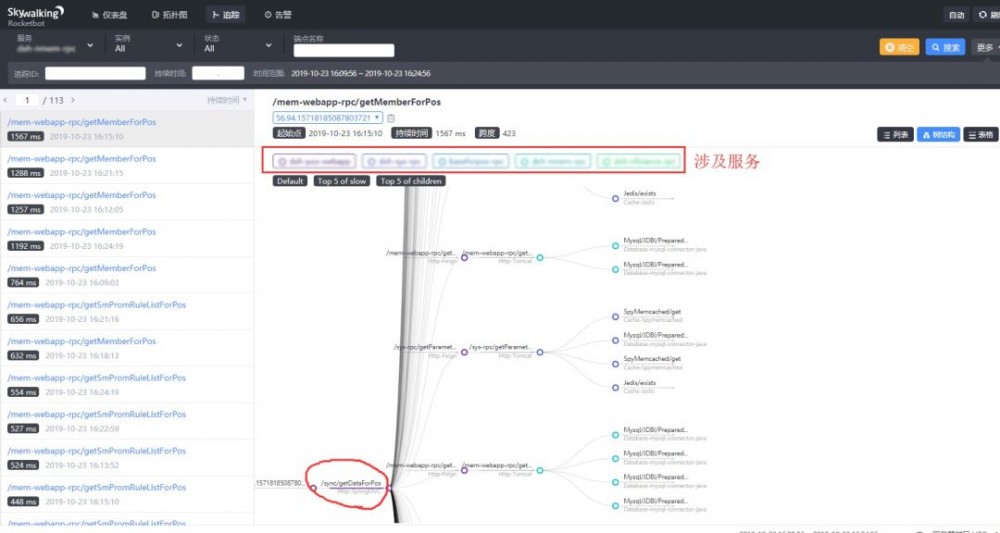Click the 起始点 start time label

pyautogui.click(x=289, y=133)
